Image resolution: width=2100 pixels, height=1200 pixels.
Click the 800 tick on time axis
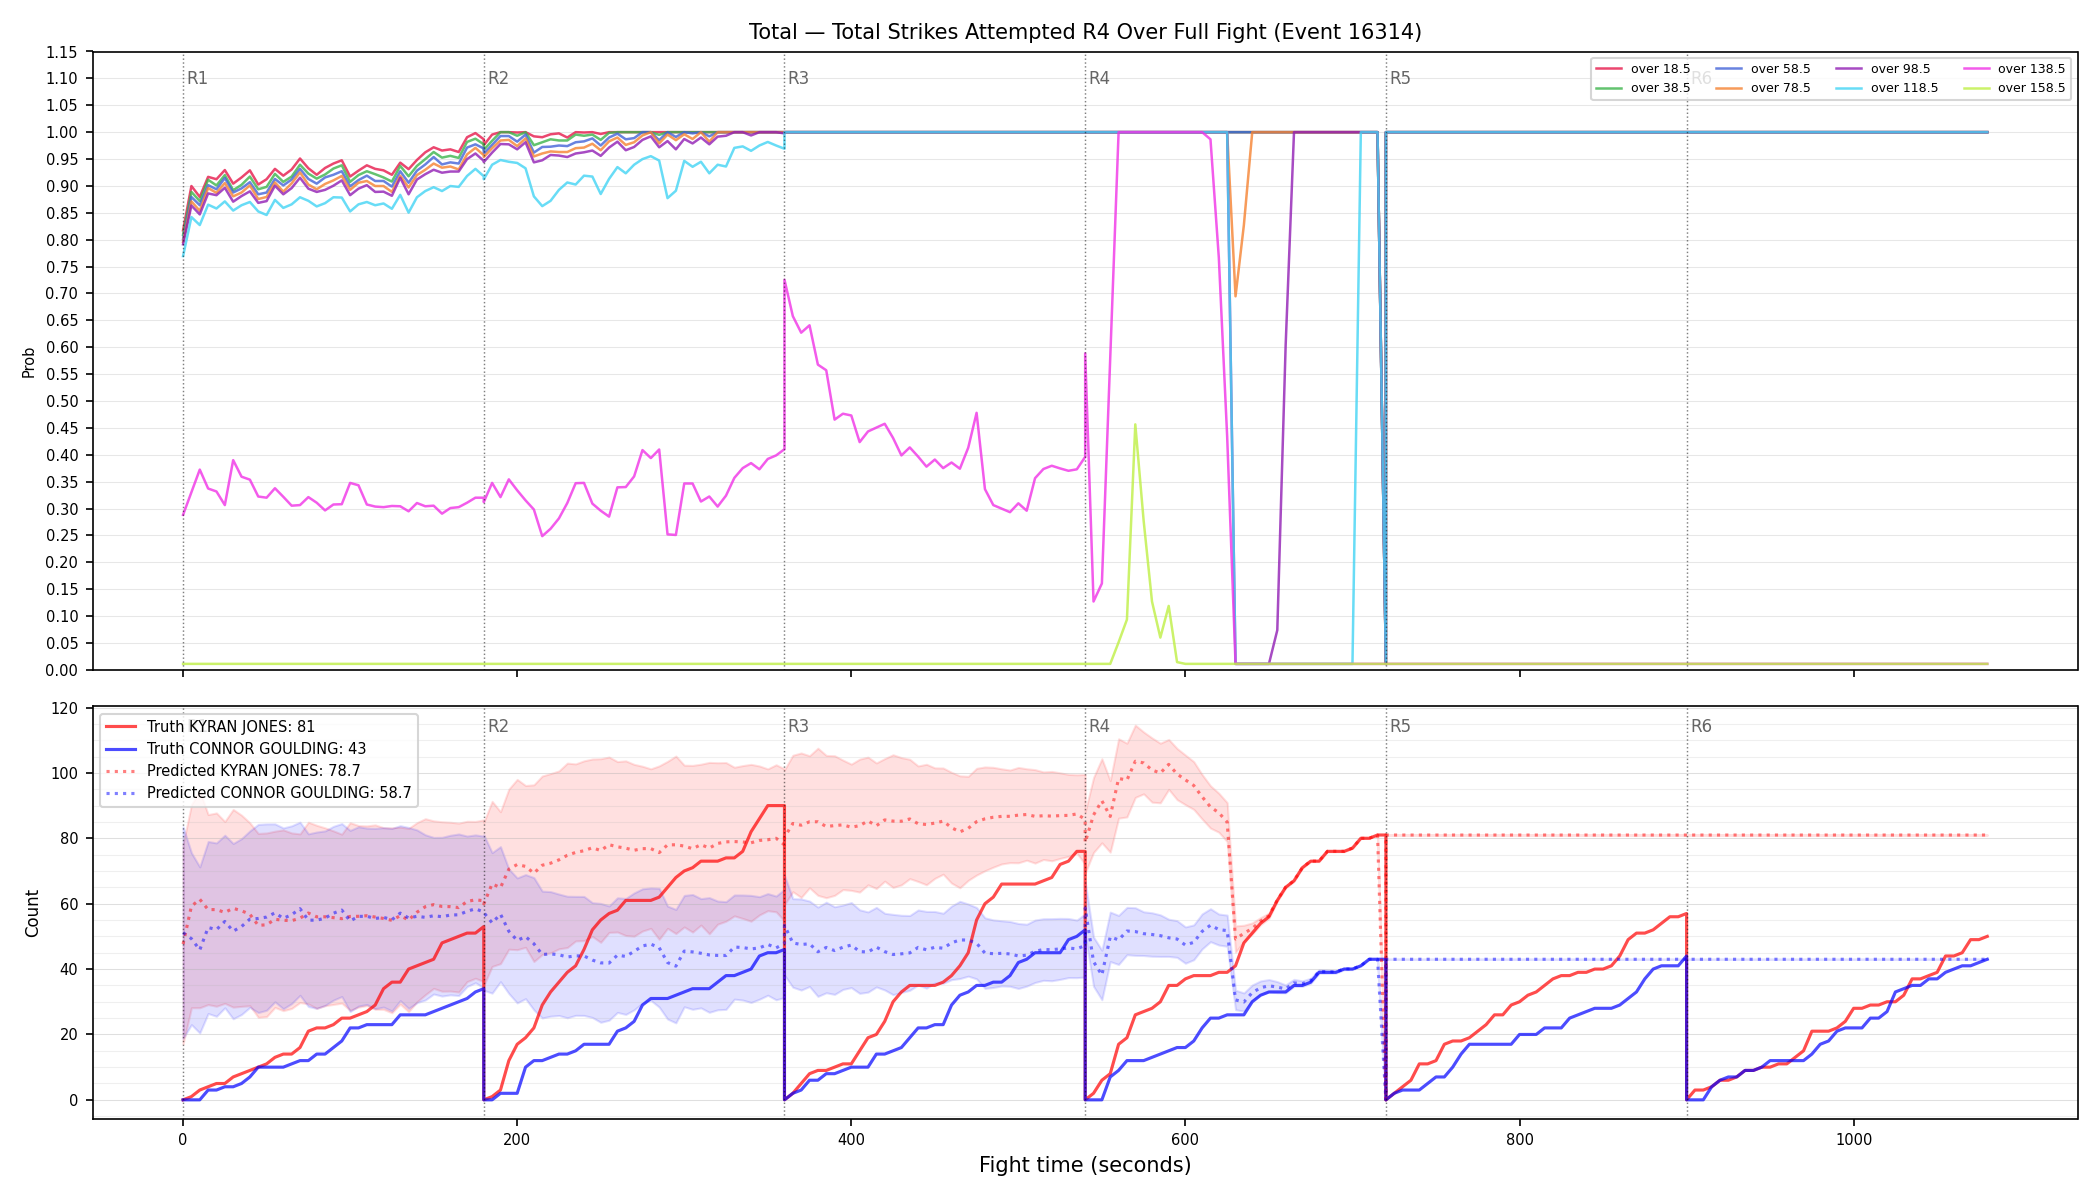pos(1519,1139)
